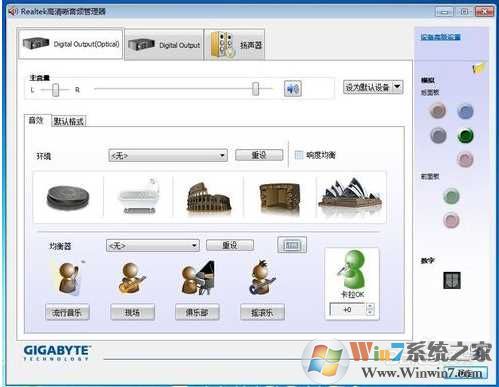Screen dimensions: 499x387
Task: Choose the Sydney Opera House environment preset
Action: pyautogui.click(x=350, y=194)
